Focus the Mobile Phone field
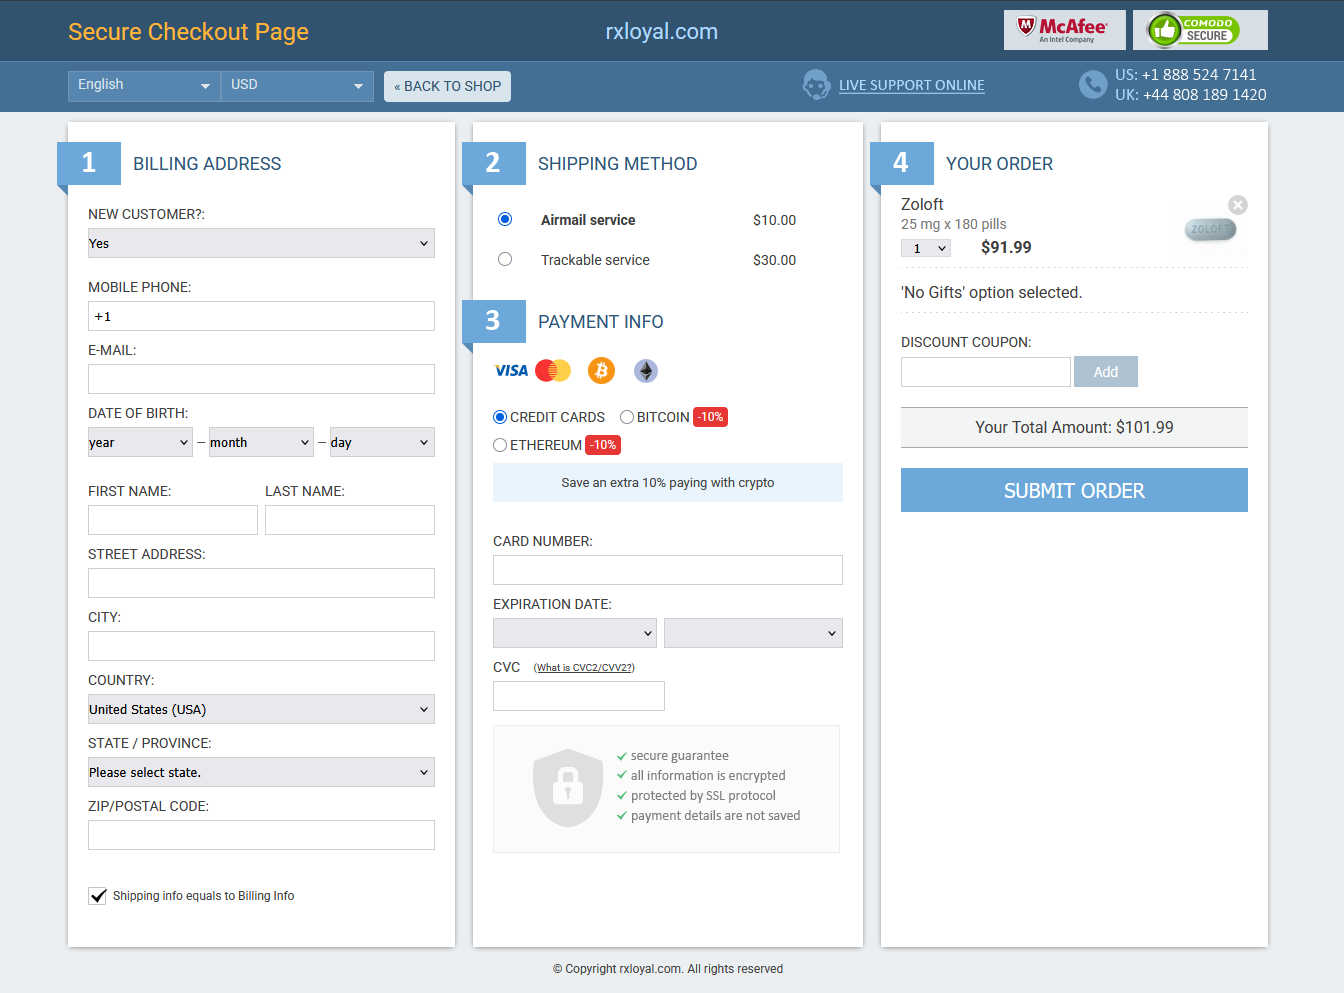 261,316
